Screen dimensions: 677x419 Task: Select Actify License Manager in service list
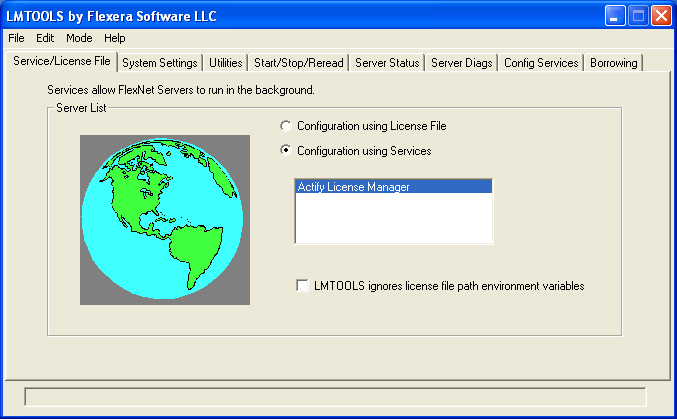click(393, 187)
